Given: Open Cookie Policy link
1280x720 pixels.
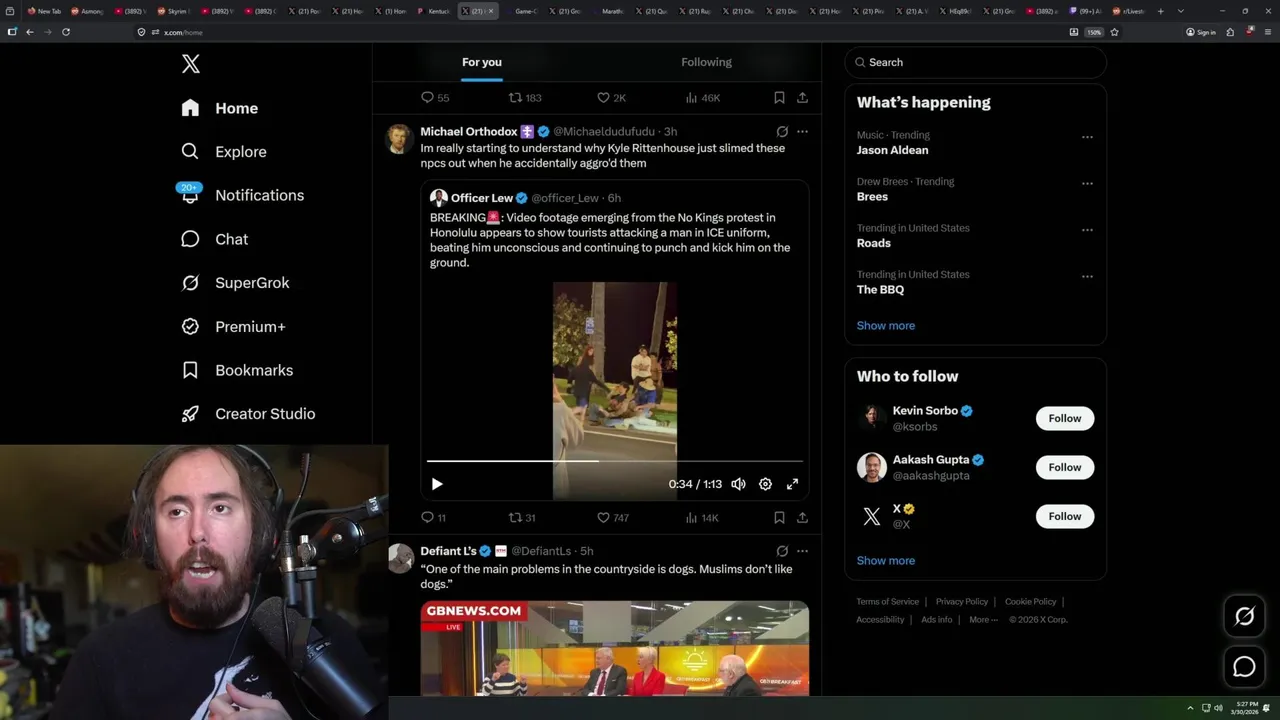Looking at the screenshot, I should [x=1030, y=602].
